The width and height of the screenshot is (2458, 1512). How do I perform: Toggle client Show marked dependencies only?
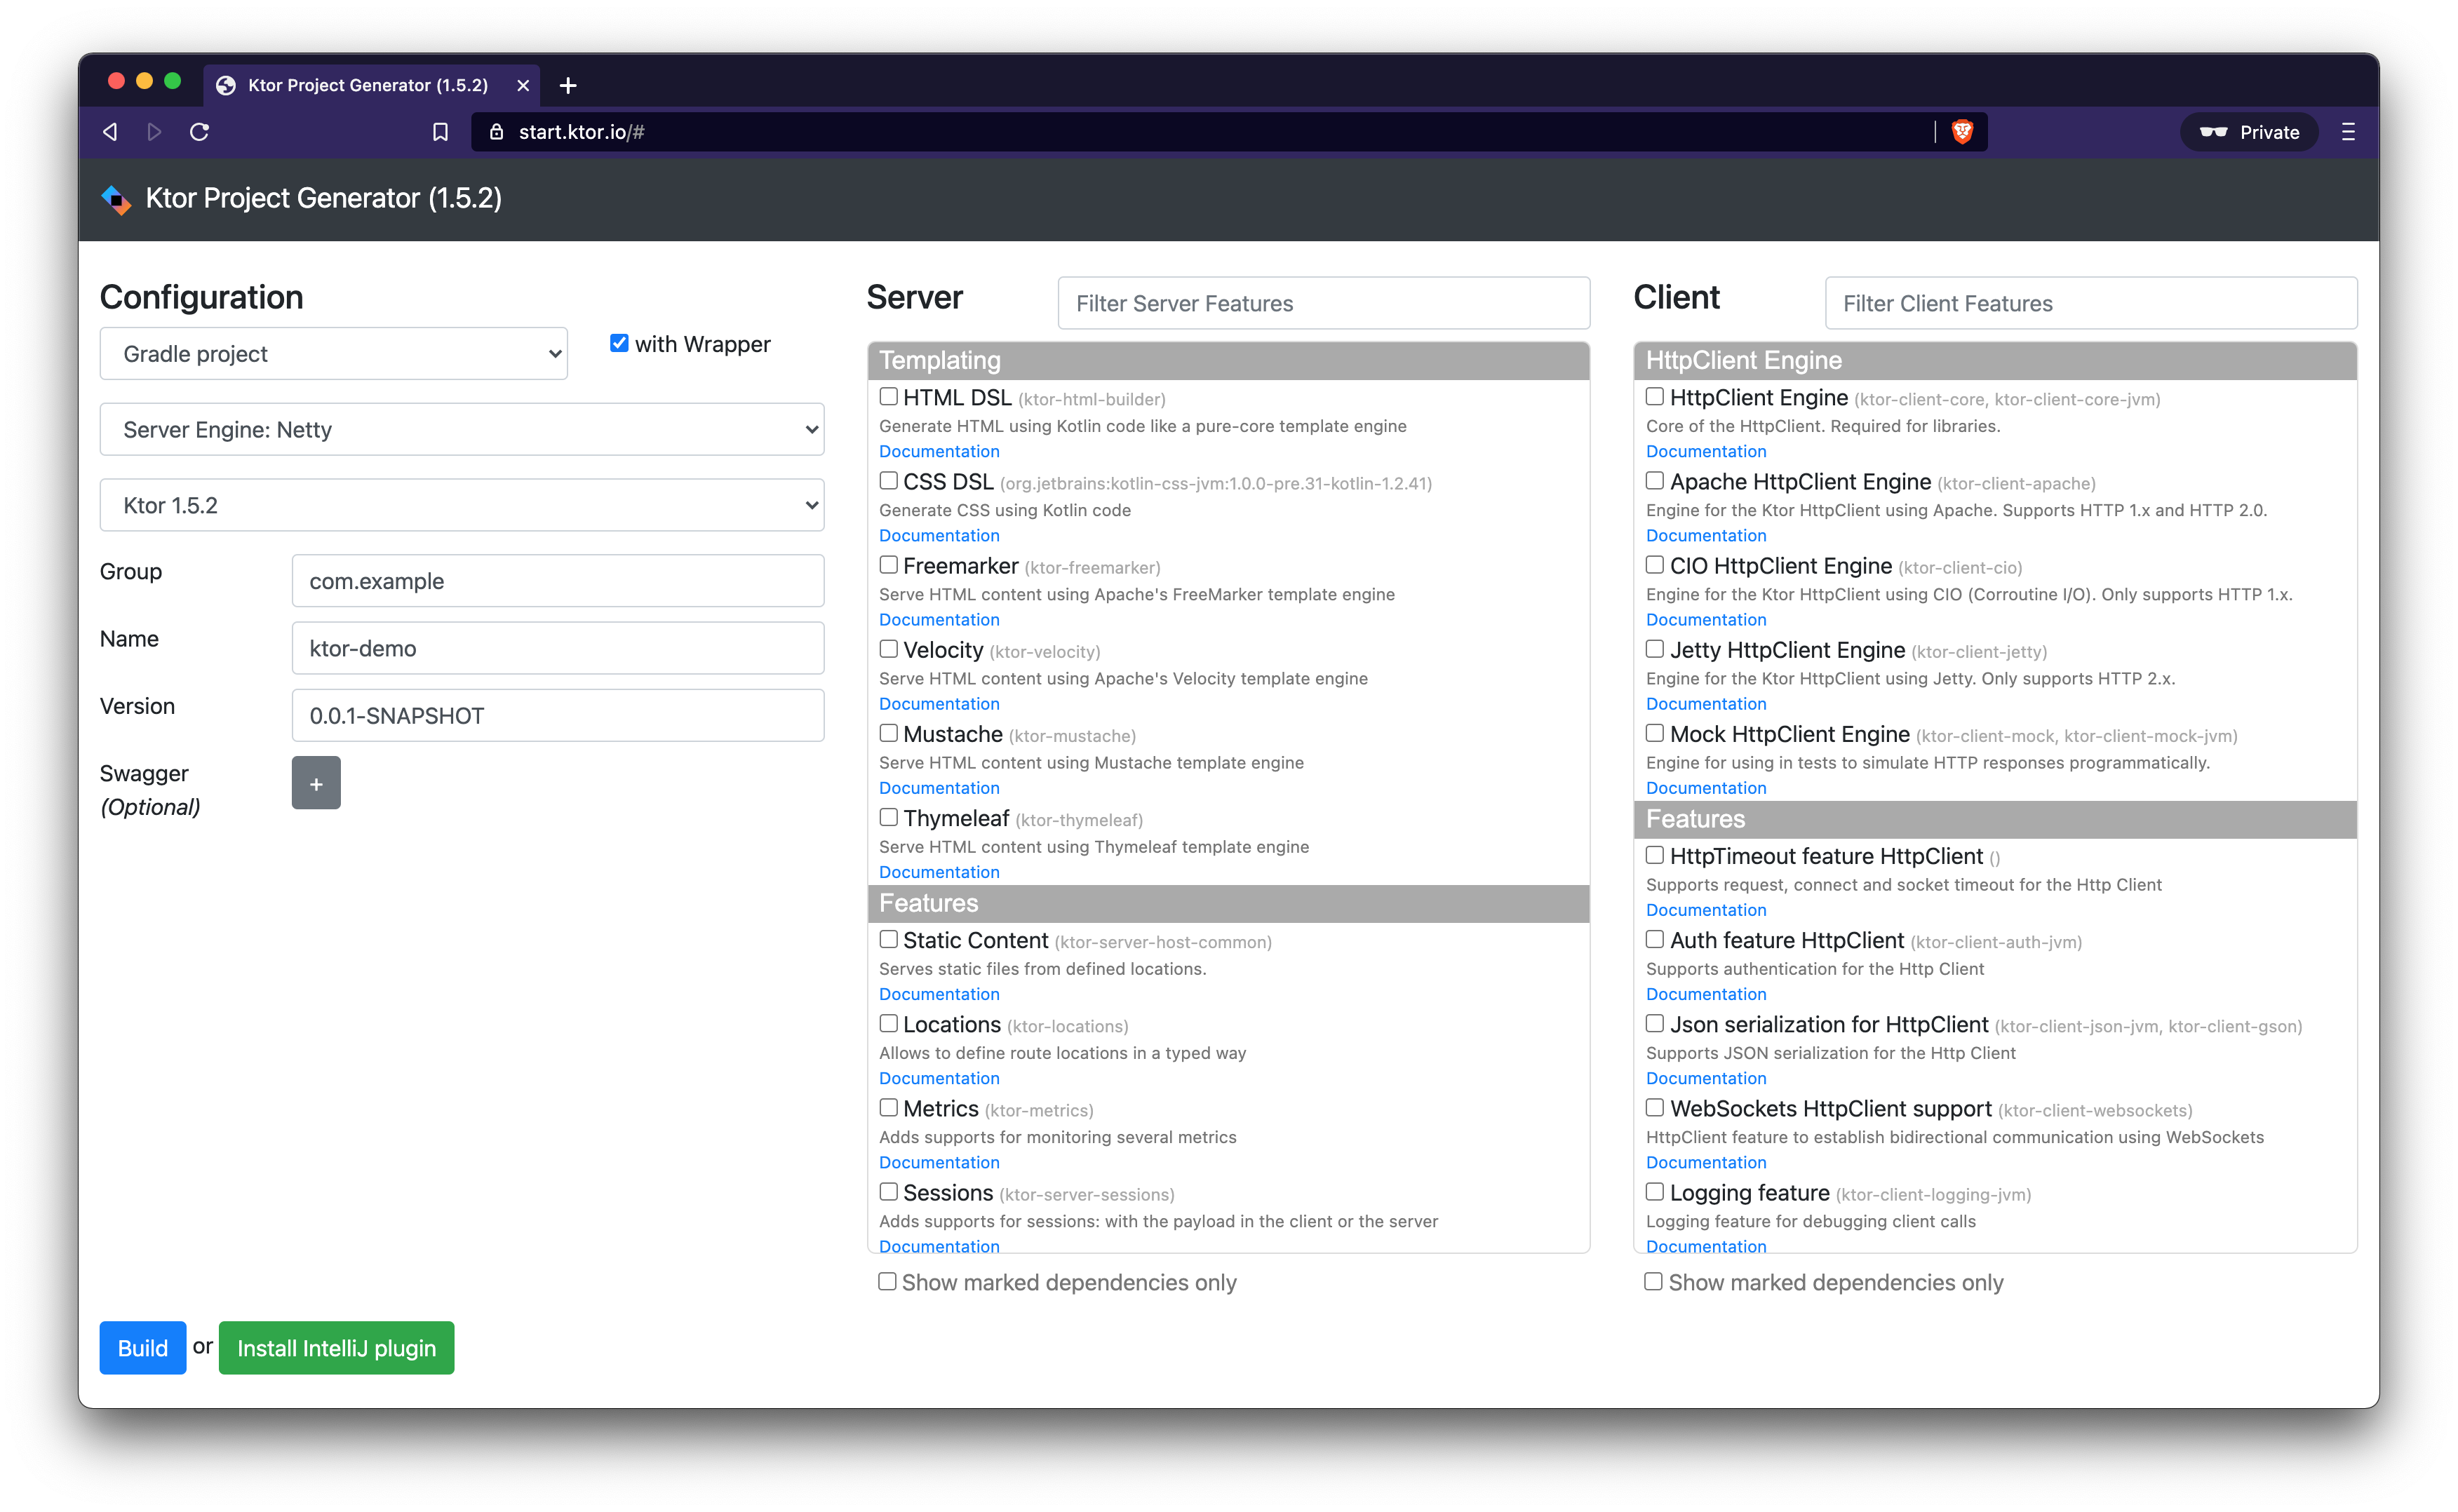click(1654, 1281)
